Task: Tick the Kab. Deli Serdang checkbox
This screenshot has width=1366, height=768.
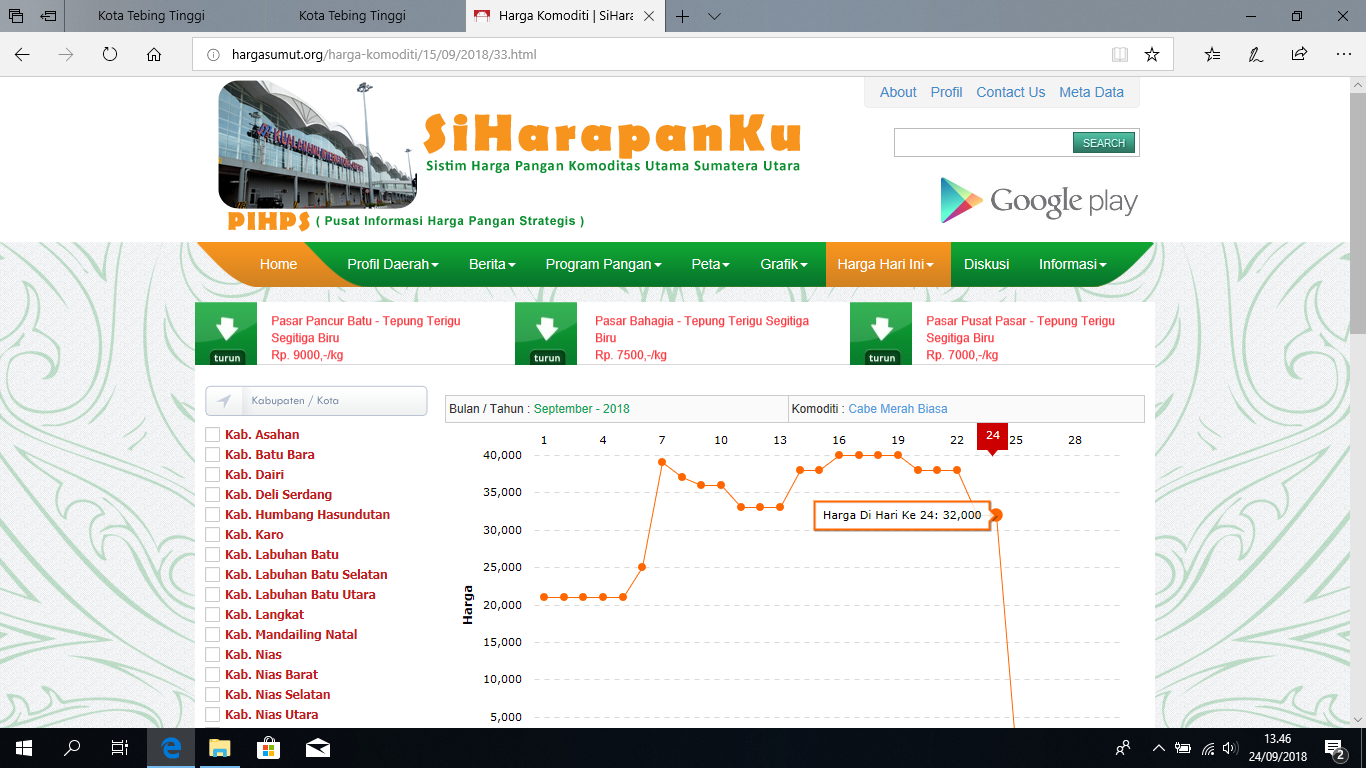Action: pos(212,495)
